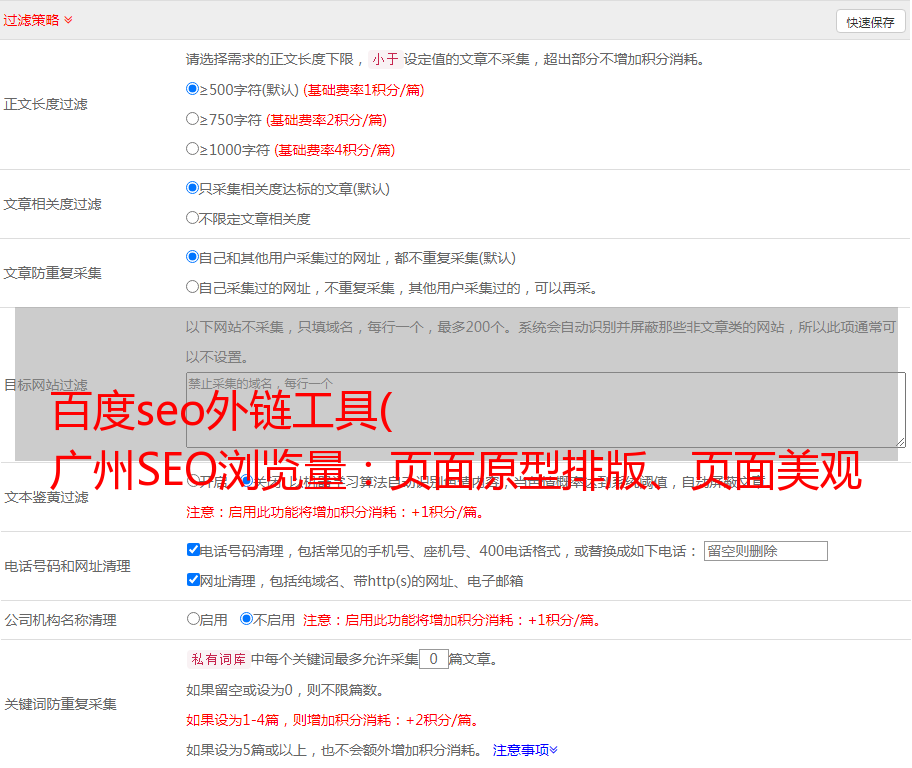Select 关闭 for 文本鉴黄过滤

click(247, 481)
